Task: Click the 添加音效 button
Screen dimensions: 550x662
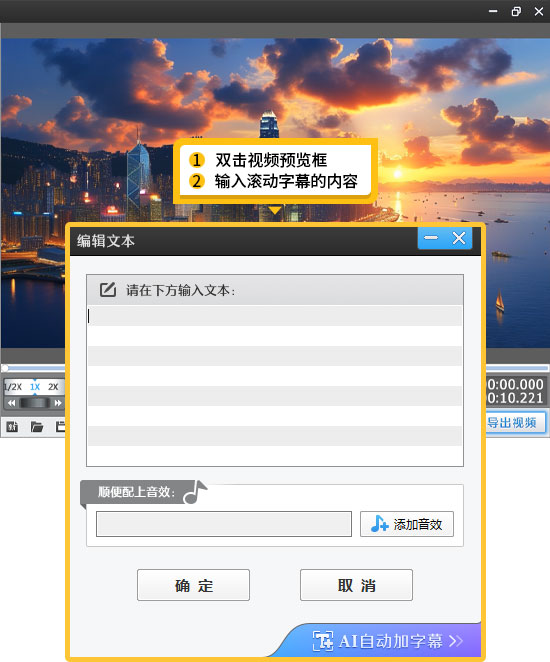Action: click(407, 524)
